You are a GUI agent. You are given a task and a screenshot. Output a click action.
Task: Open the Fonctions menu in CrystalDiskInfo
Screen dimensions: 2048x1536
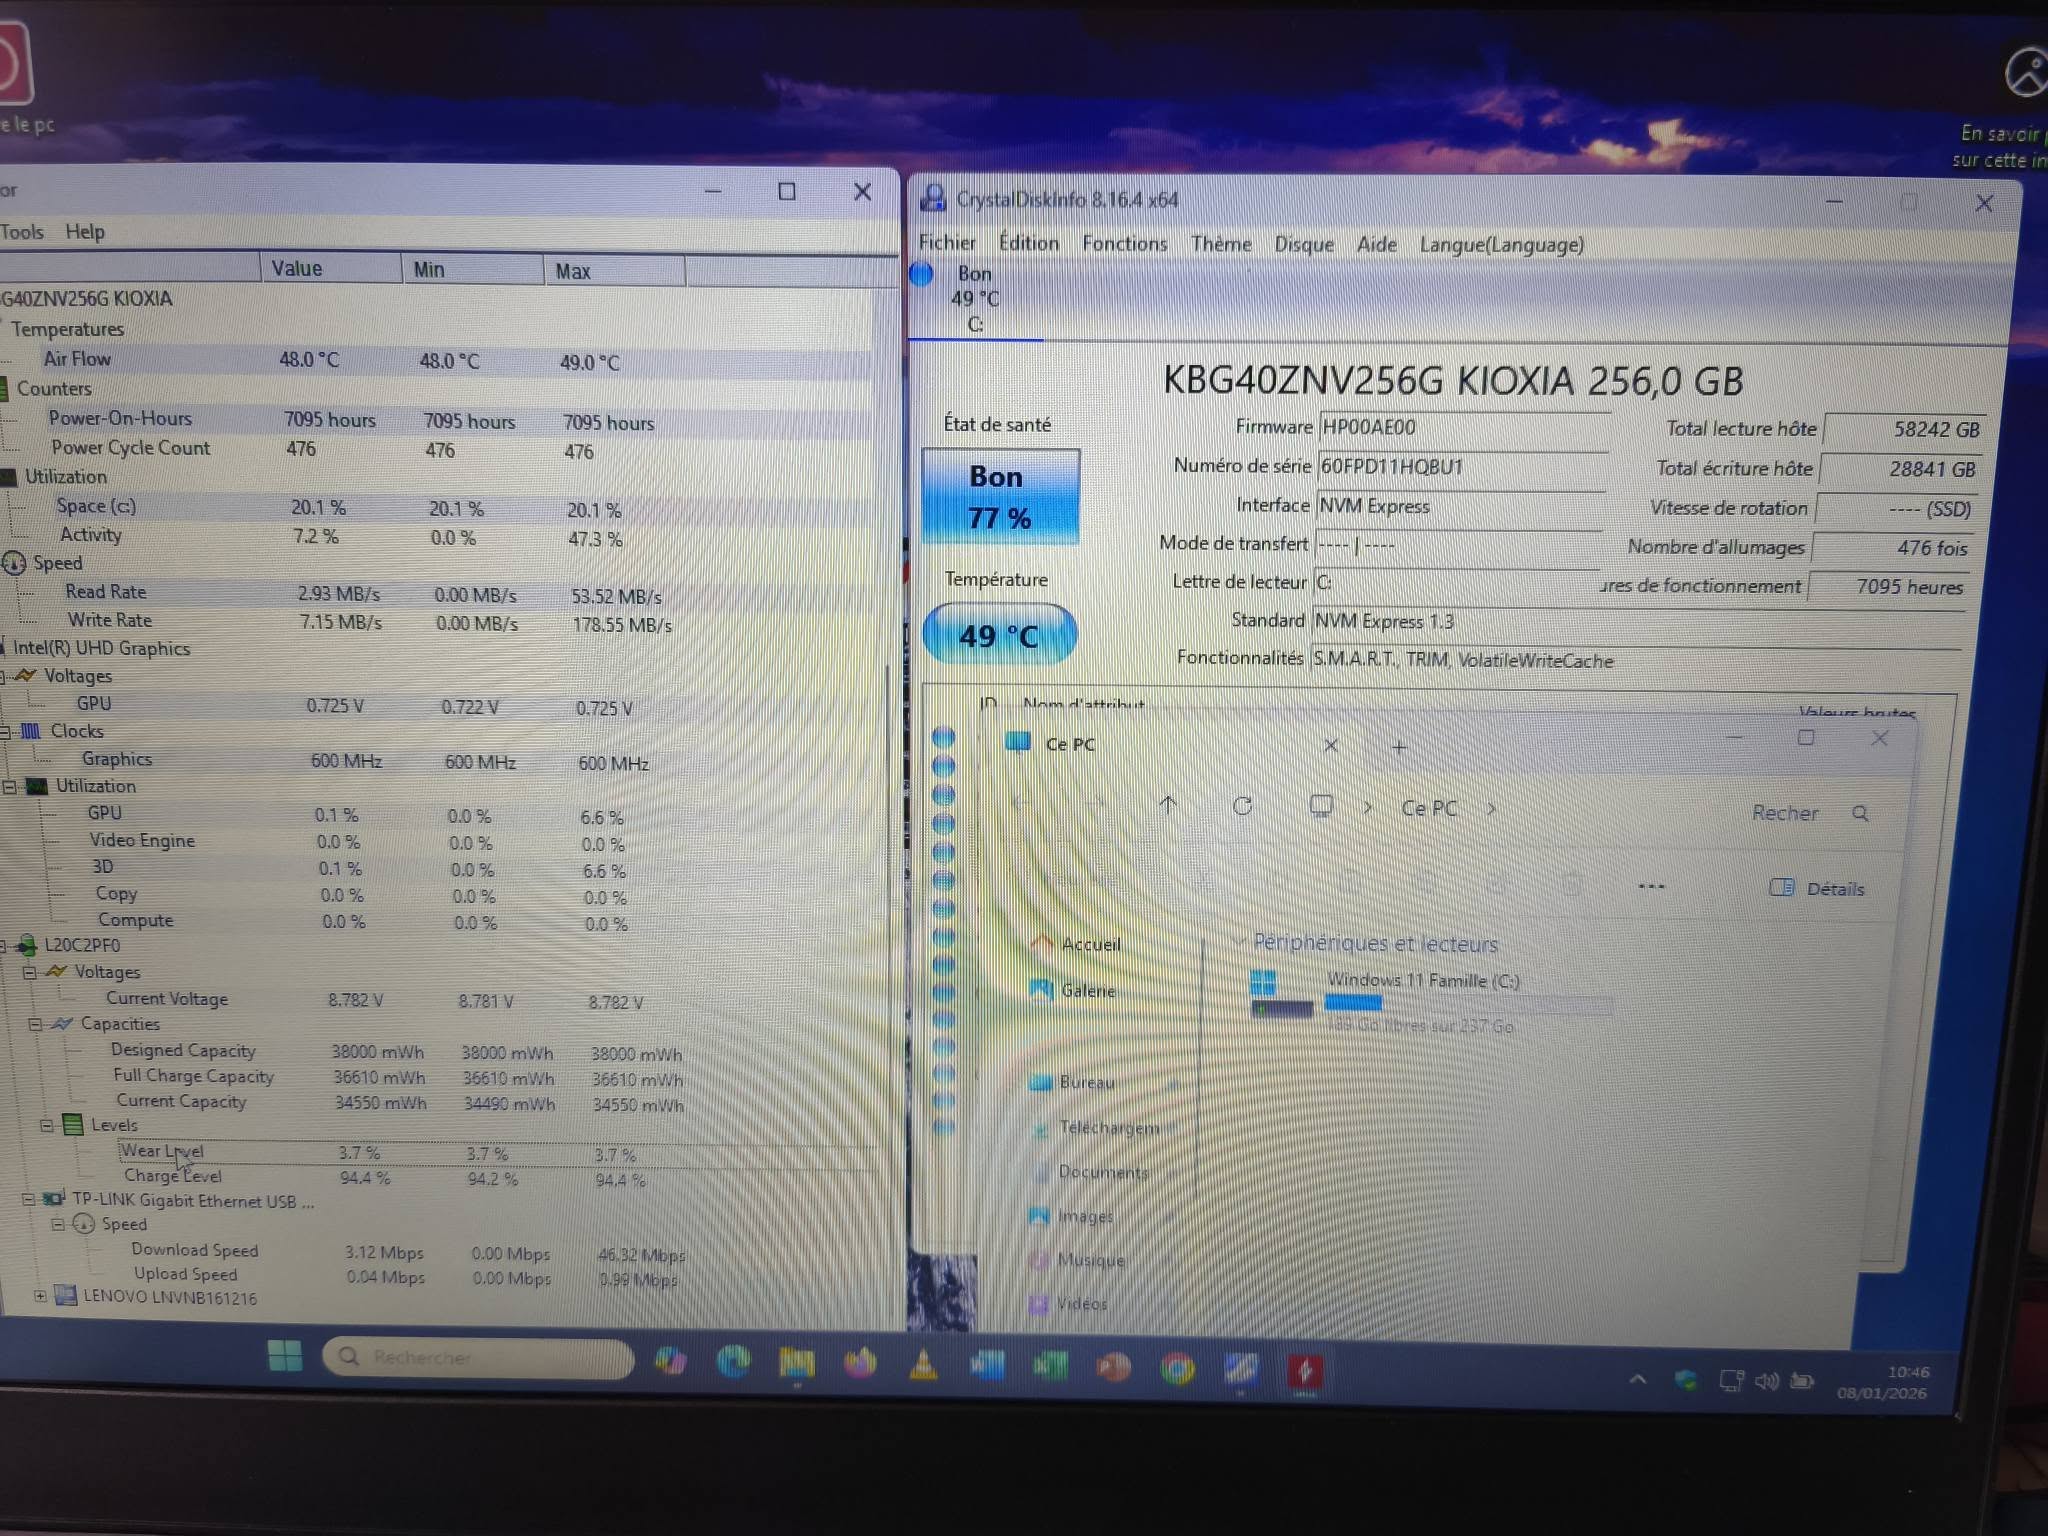1124,244
